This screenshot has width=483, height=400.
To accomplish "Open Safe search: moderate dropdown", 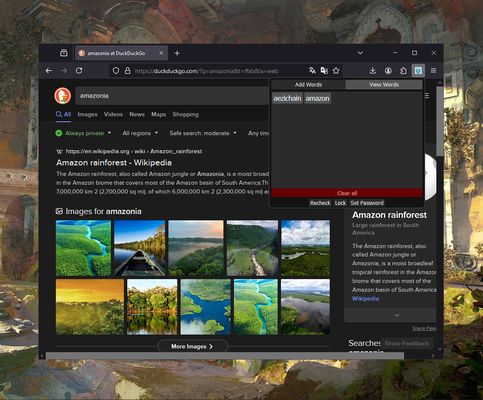I will coord(203,133).
